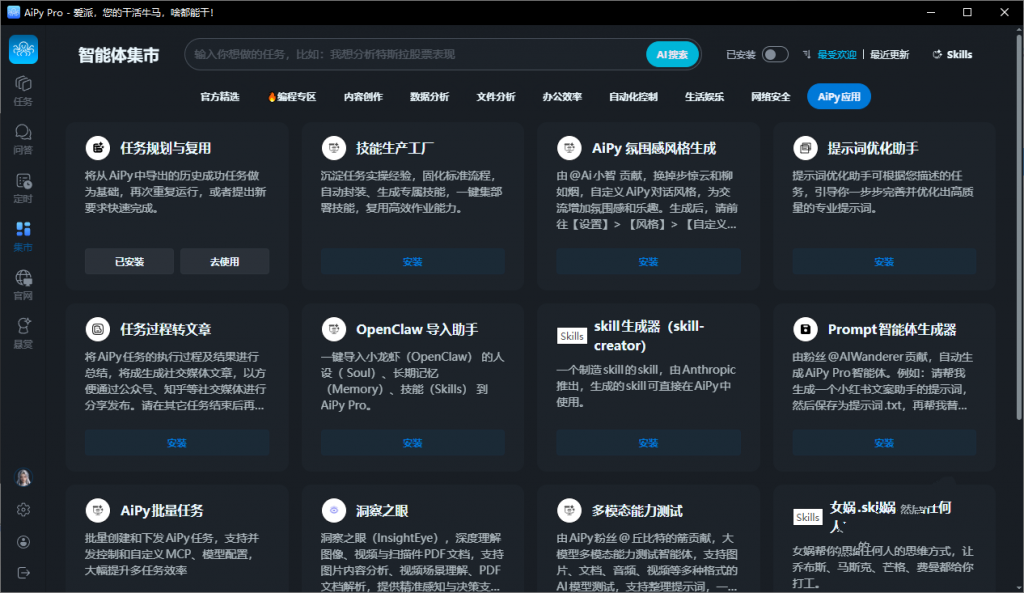Click the sort icon beside 最受欢迎
This screenshot has height=593, width=1024.
(807, 54)
